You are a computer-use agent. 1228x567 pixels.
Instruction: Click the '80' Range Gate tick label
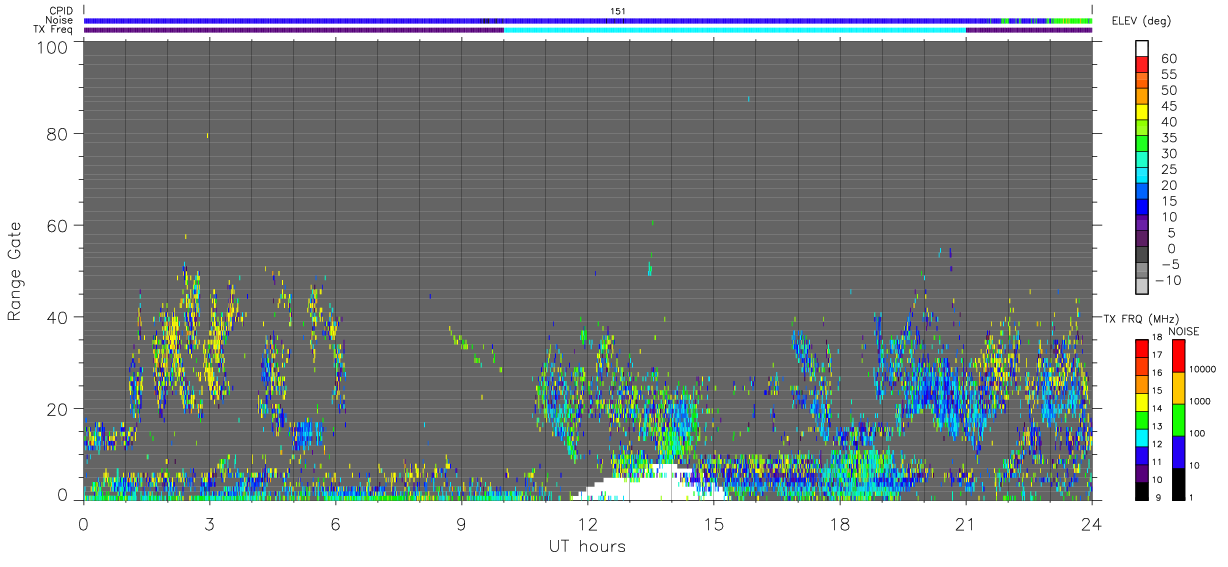[57, 134]
